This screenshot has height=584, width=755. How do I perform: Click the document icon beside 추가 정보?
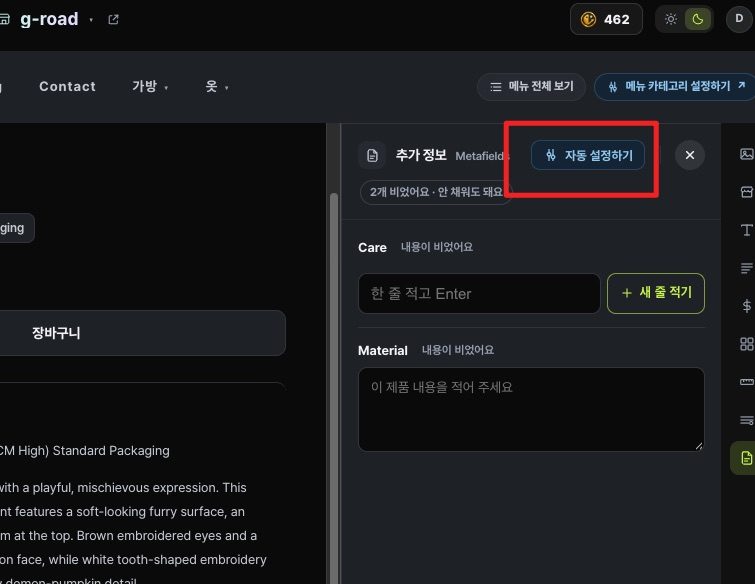[372, 155]
